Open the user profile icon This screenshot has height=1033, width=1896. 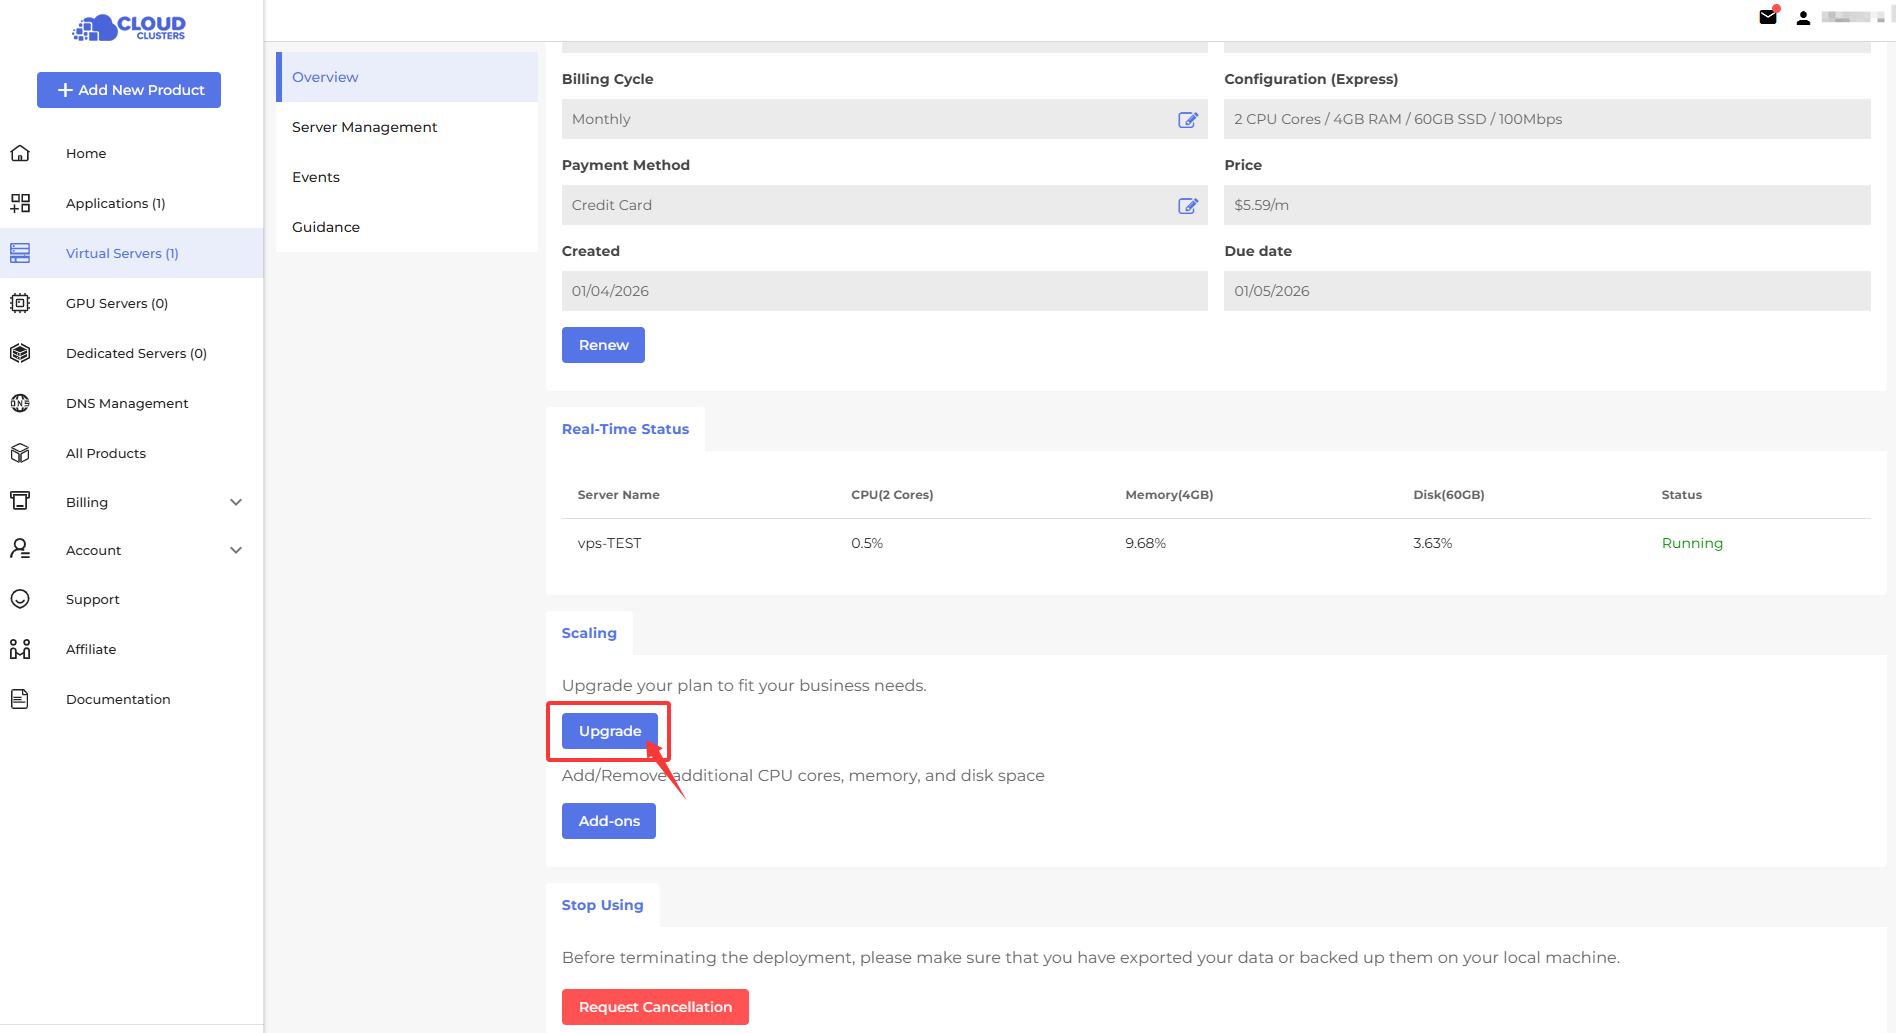[x=1803, y=18]
